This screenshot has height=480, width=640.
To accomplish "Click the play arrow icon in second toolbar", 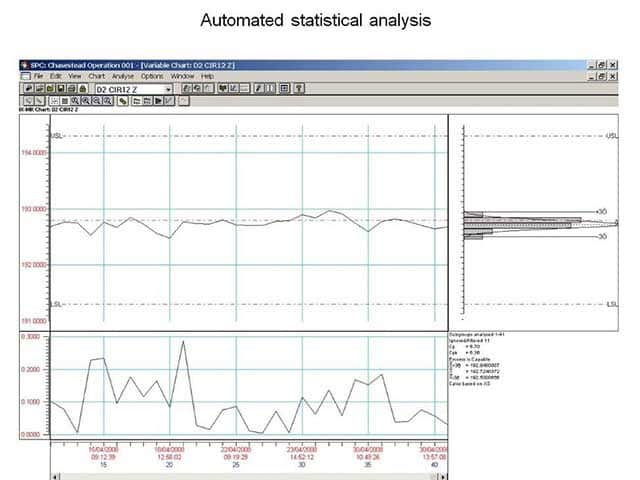I will pyautogui.click(x=158, y=100).
